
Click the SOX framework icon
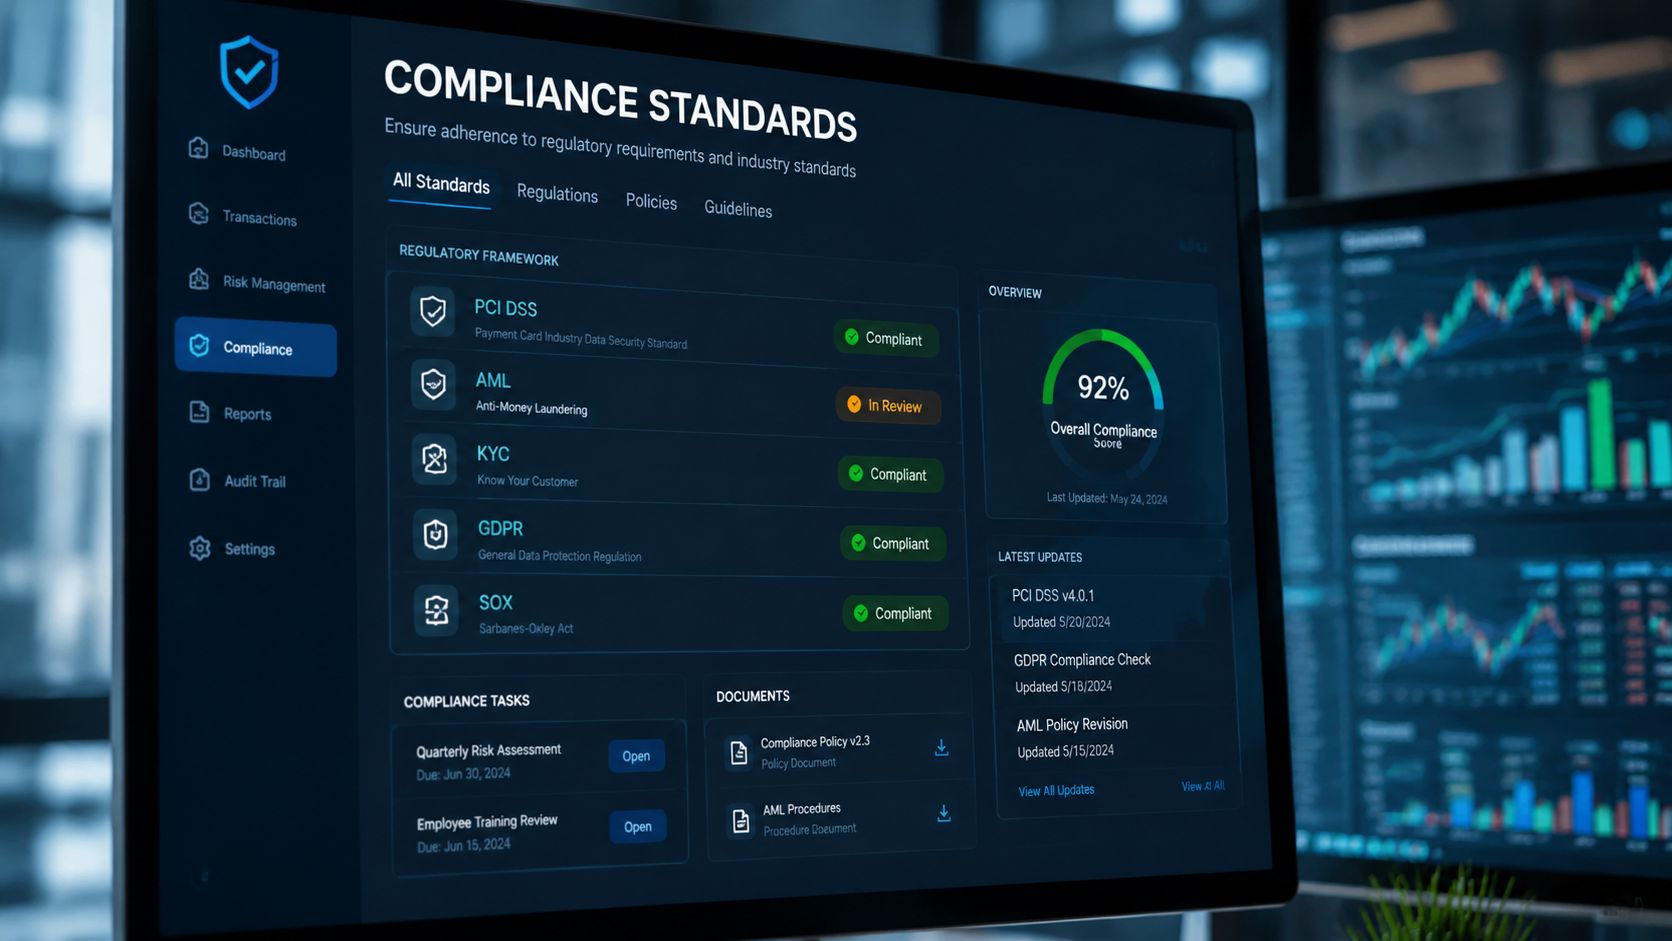(436, 609)
